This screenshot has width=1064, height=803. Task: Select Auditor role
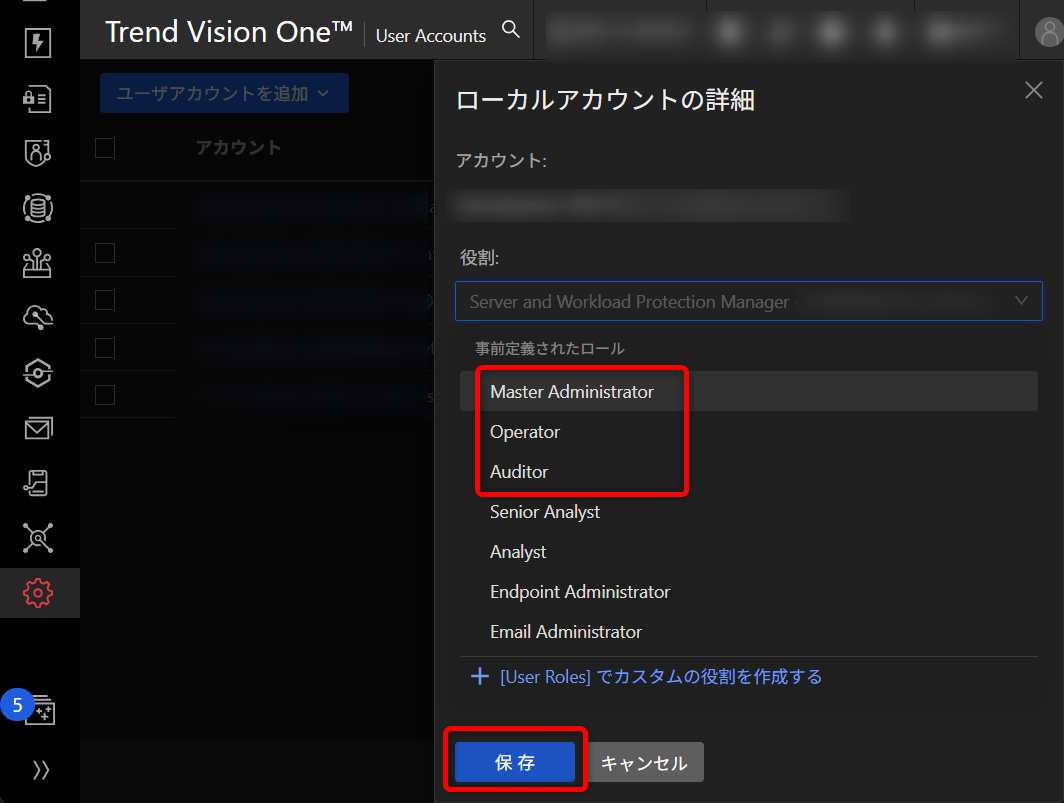coord(748,472)
